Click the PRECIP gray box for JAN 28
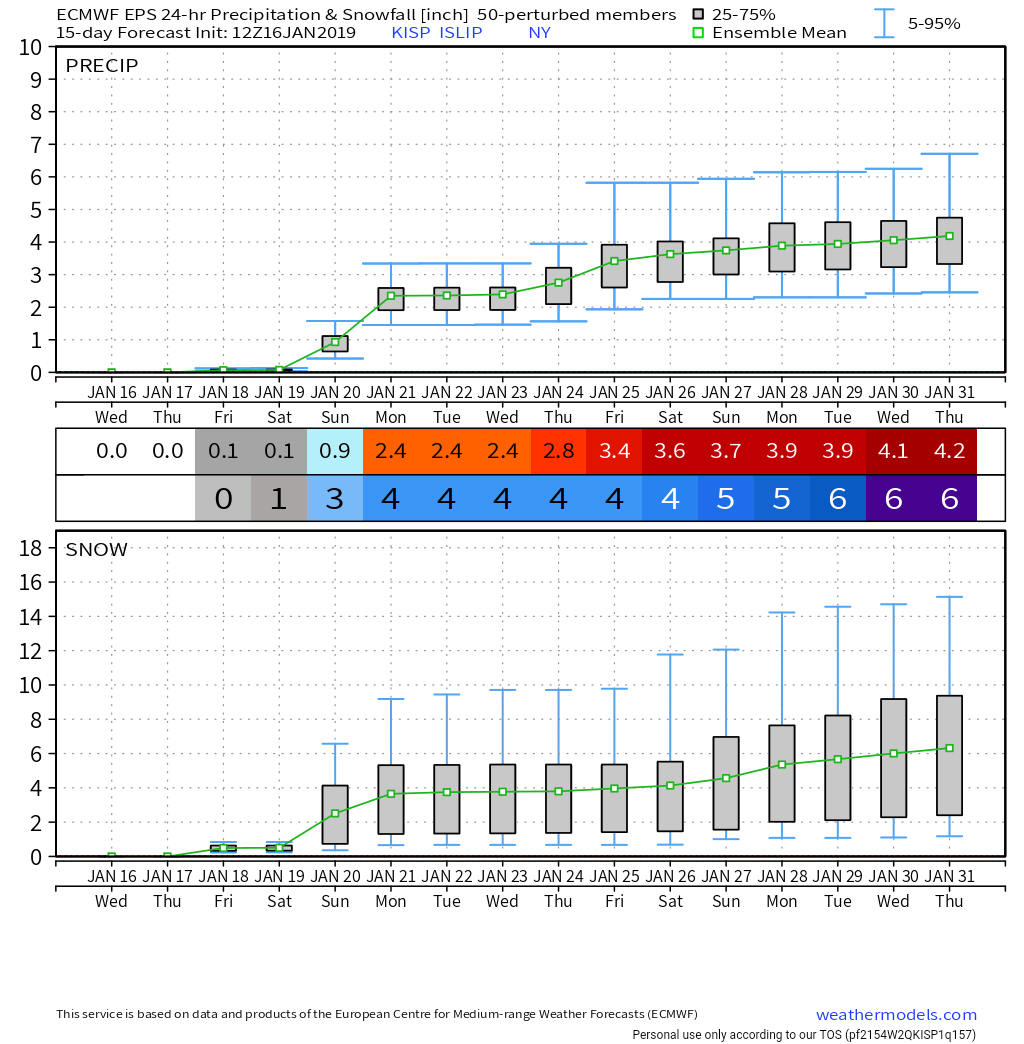 point(782,247)
